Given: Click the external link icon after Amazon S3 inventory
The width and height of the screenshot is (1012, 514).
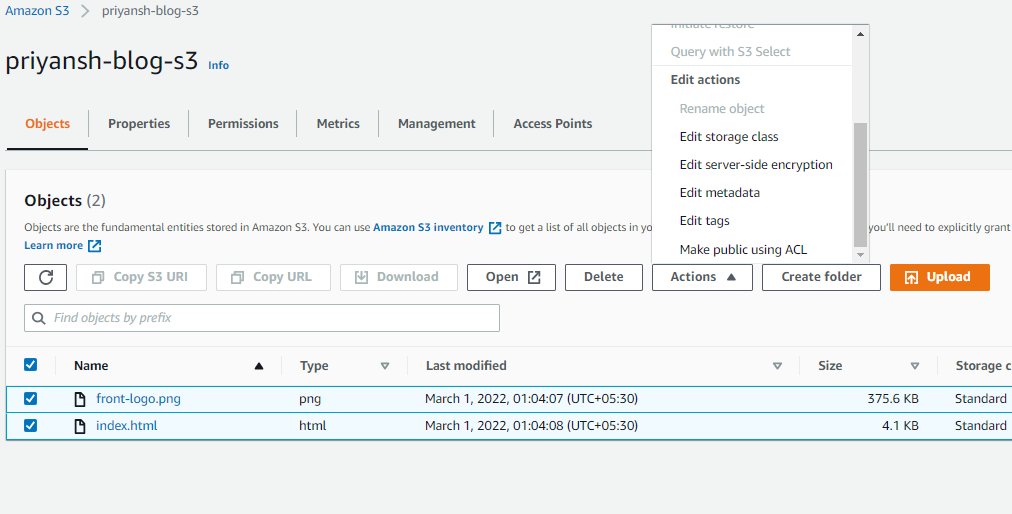Looking at the screenshot, I should coord(495,228).
